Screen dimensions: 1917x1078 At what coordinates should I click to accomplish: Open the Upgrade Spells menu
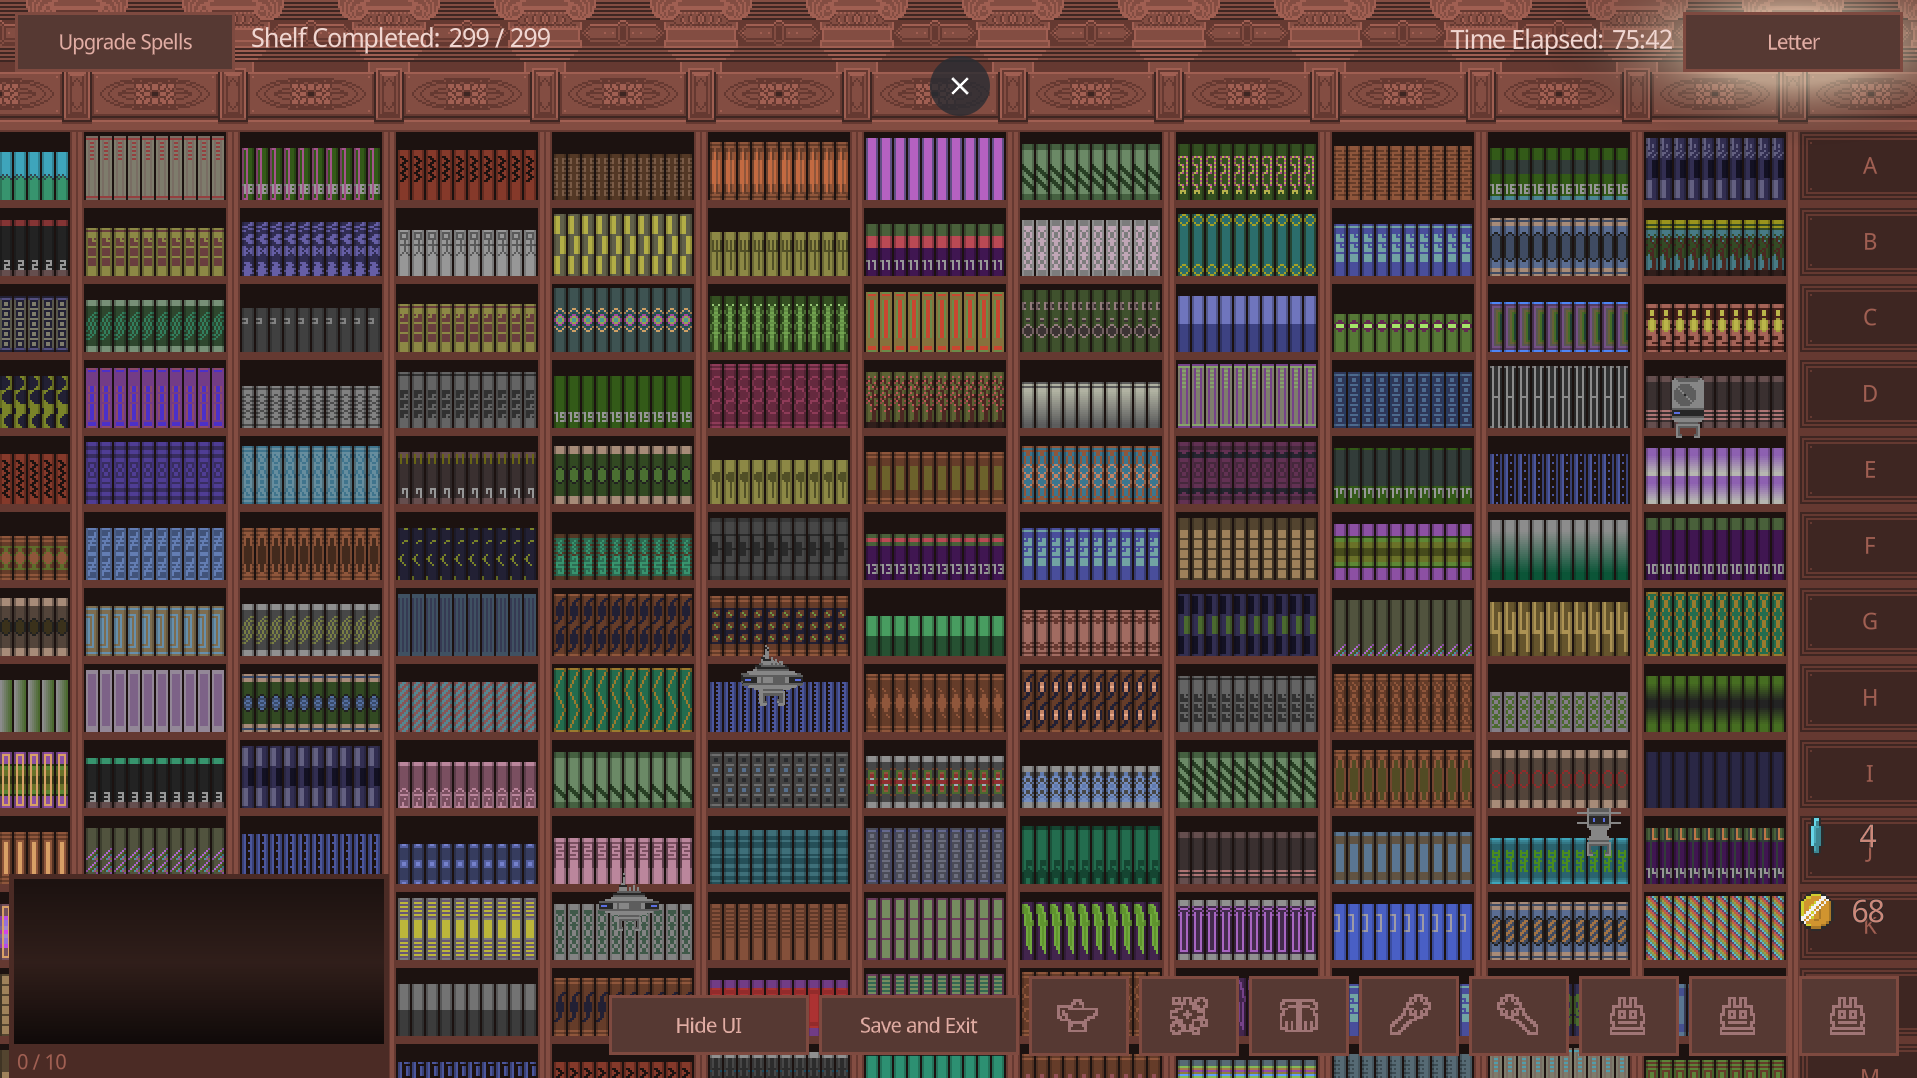(125, 42)
